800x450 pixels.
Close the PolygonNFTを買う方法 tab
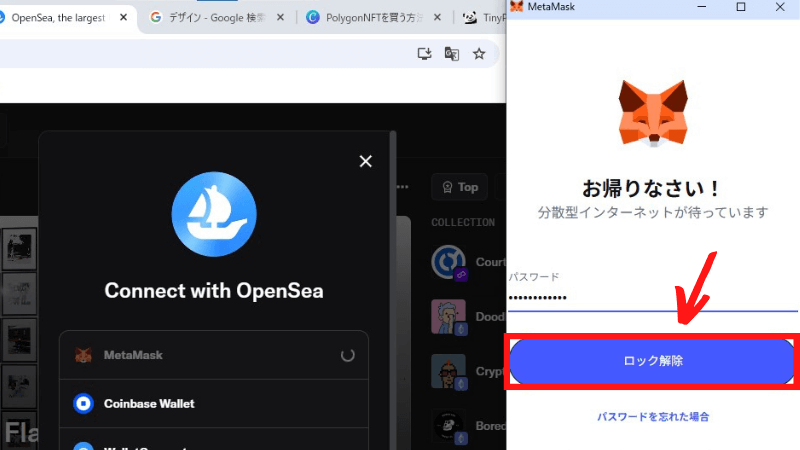[x=437, y=17]
